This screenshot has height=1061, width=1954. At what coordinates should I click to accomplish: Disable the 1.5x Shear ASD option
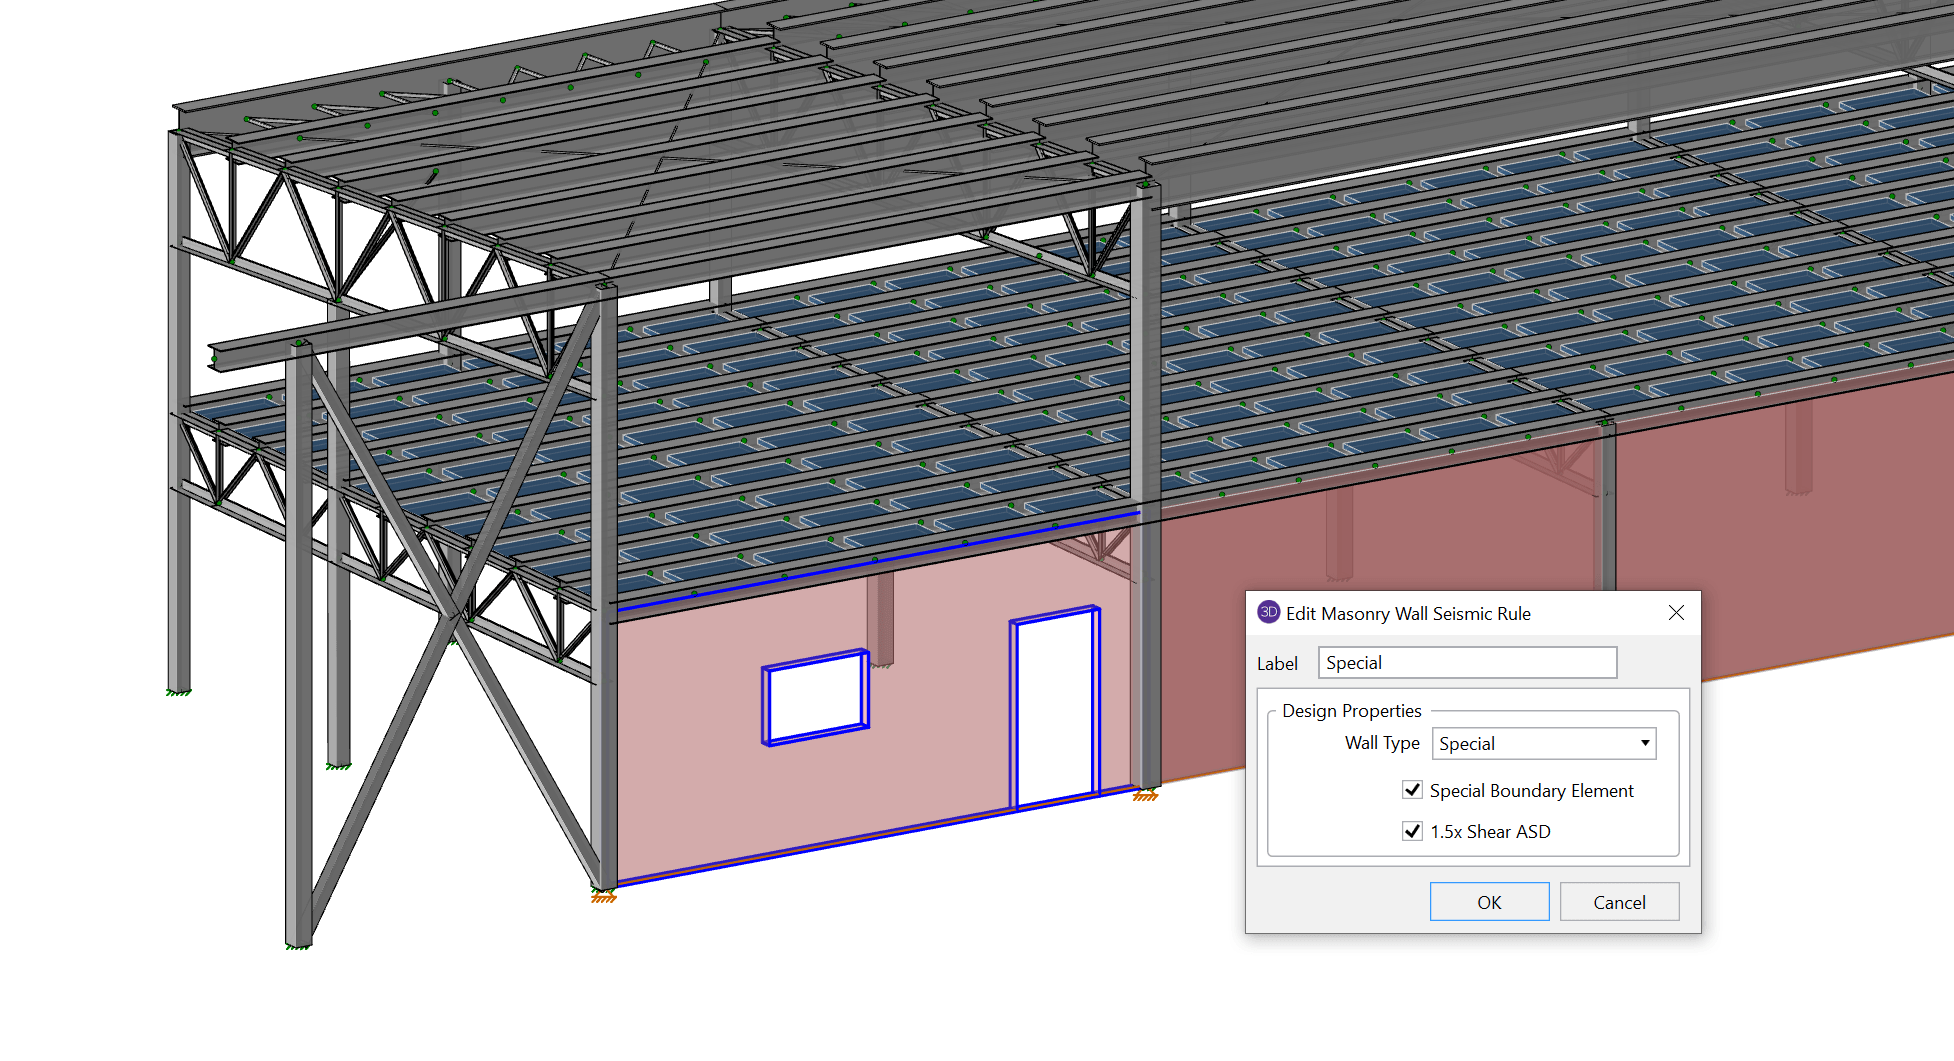1412,831
